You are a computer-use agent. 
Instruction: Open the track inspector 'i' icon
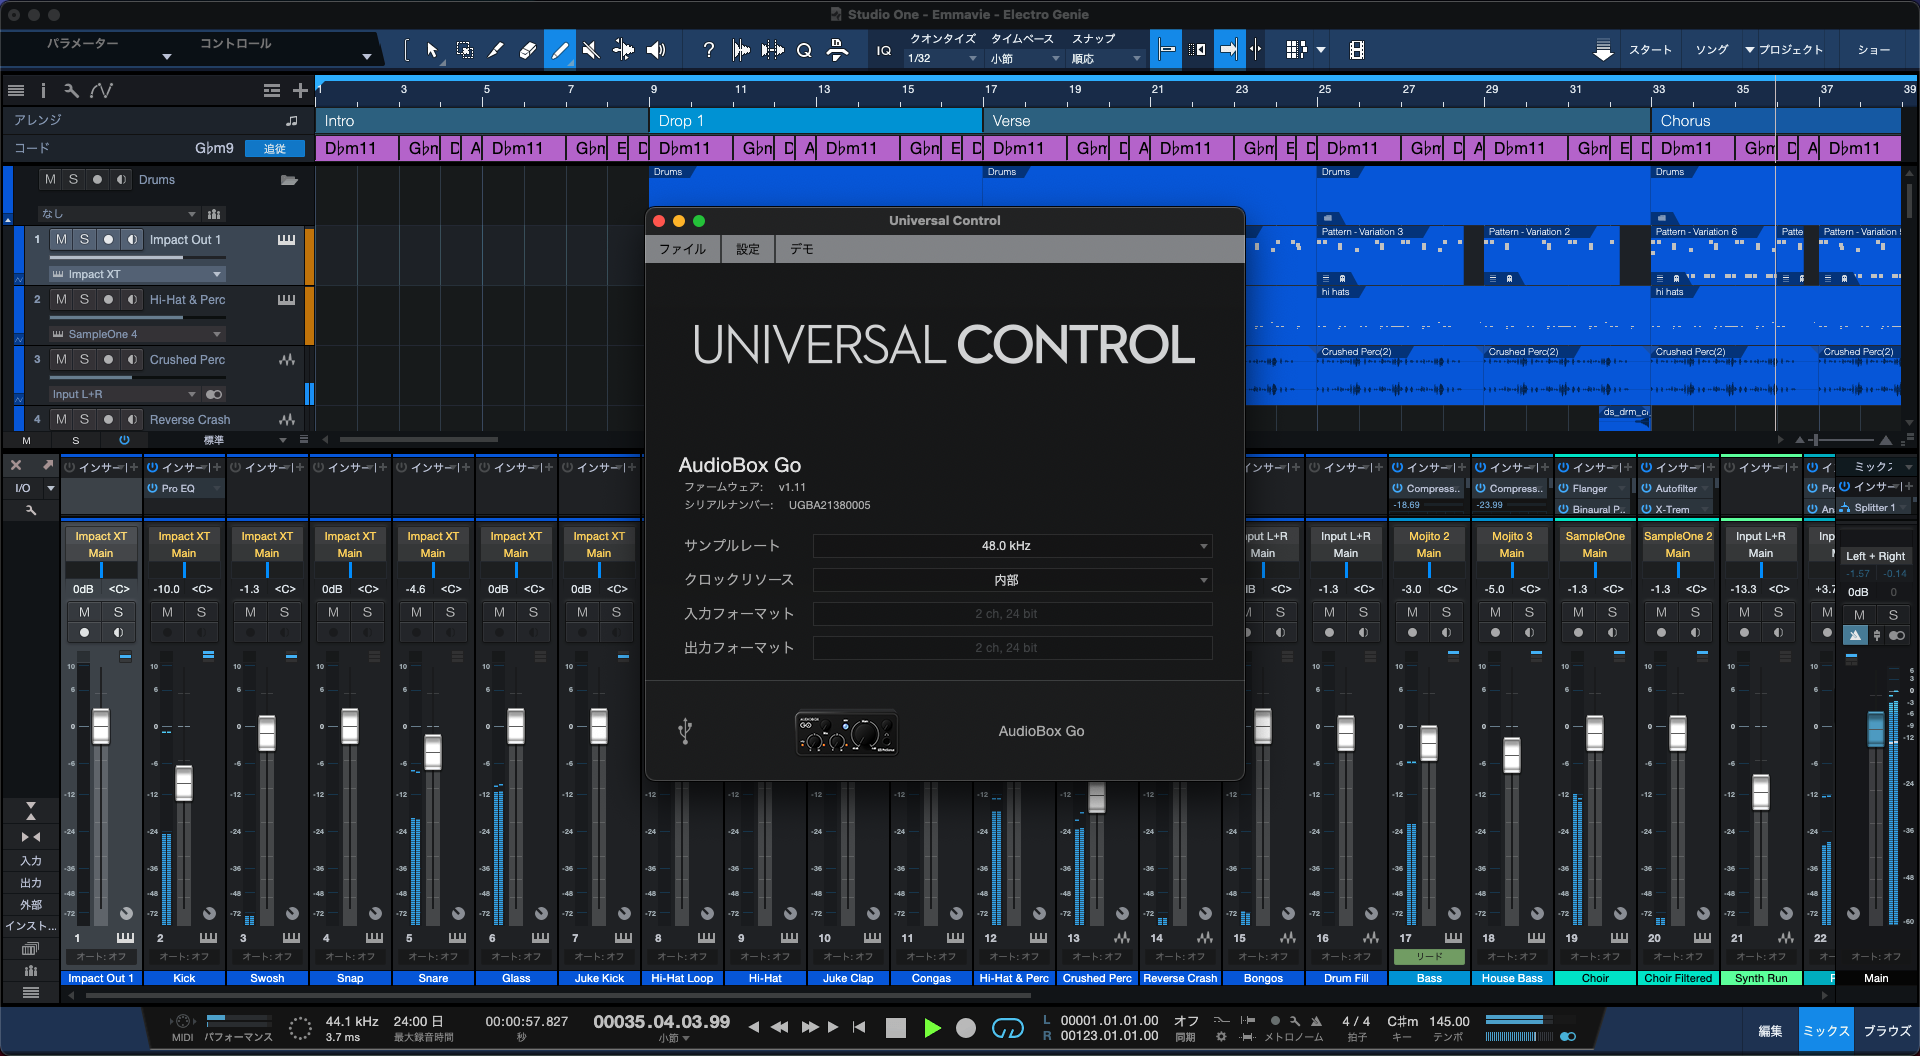pos(43,90)
